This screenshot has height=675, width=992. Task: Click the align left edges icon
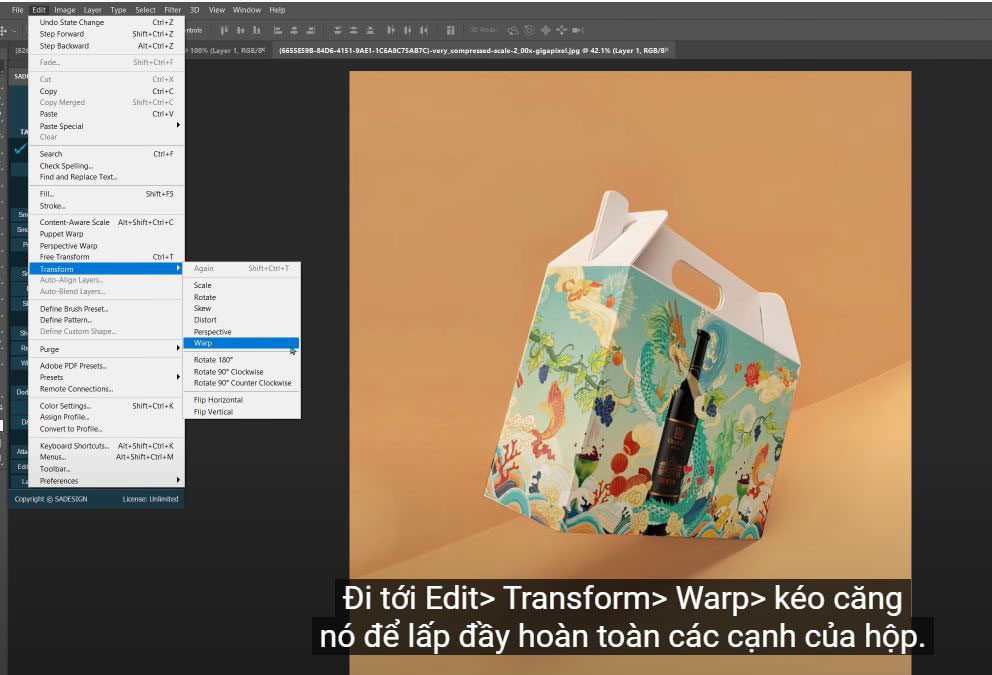point(278,30)
